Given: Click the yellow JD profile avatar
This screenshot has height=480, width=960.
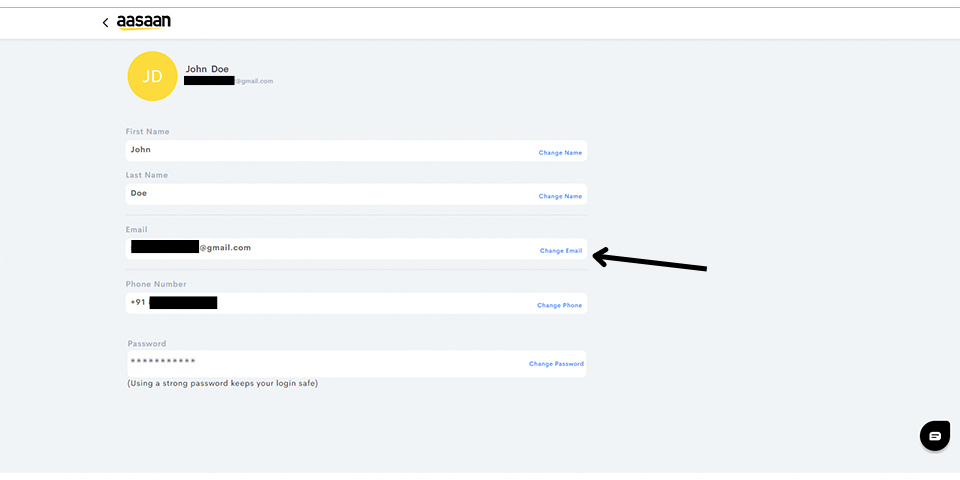Looking at the screenshot, I should 152,77.
